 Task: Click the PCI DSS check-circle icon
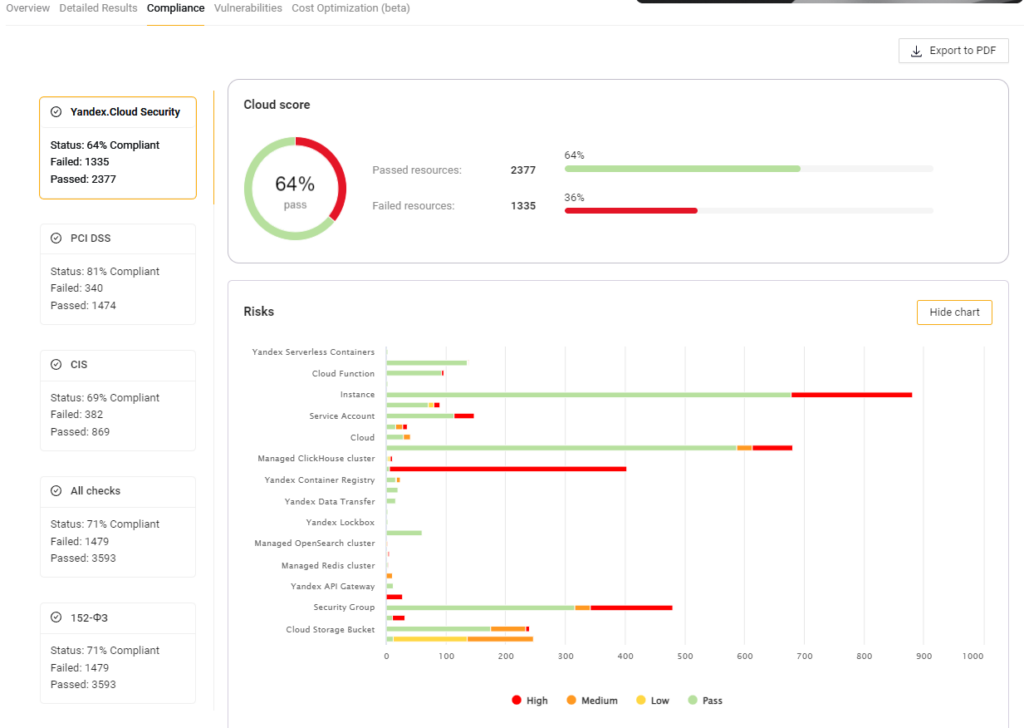pos(56,238)
